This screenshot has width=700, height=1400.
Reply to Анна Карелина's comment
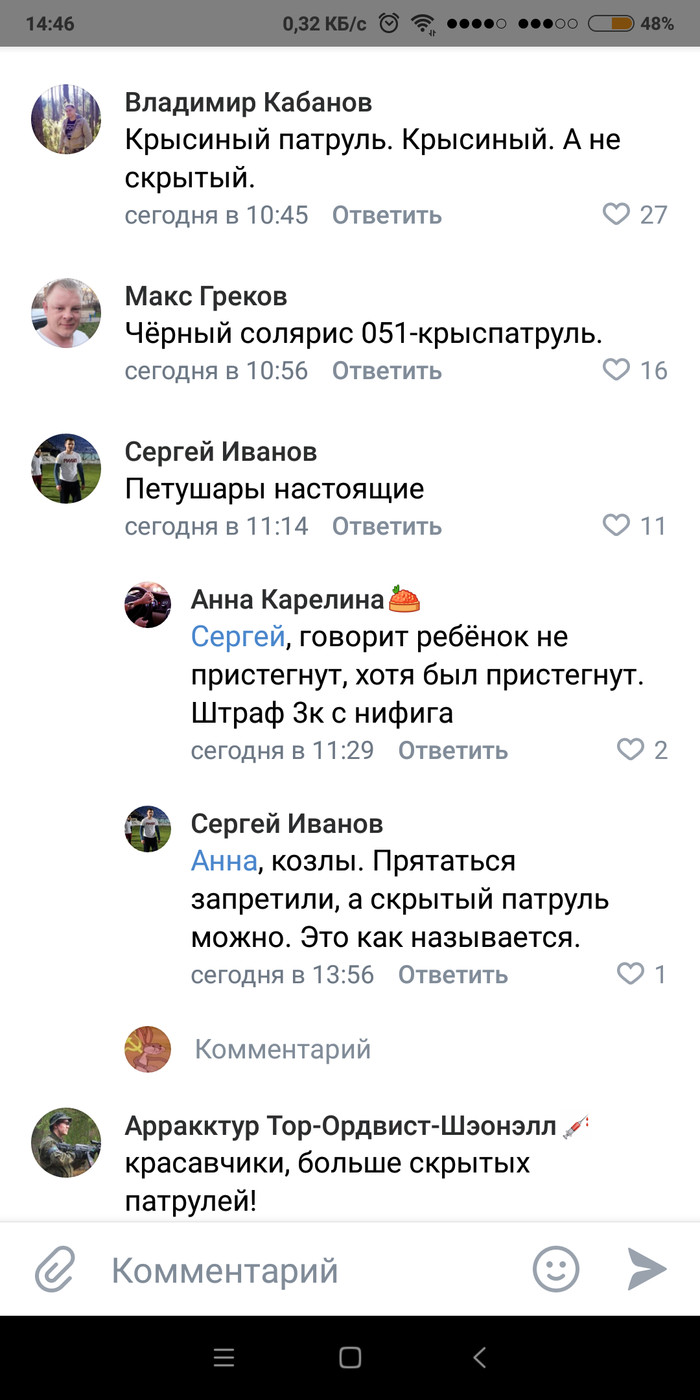[452, 749]
